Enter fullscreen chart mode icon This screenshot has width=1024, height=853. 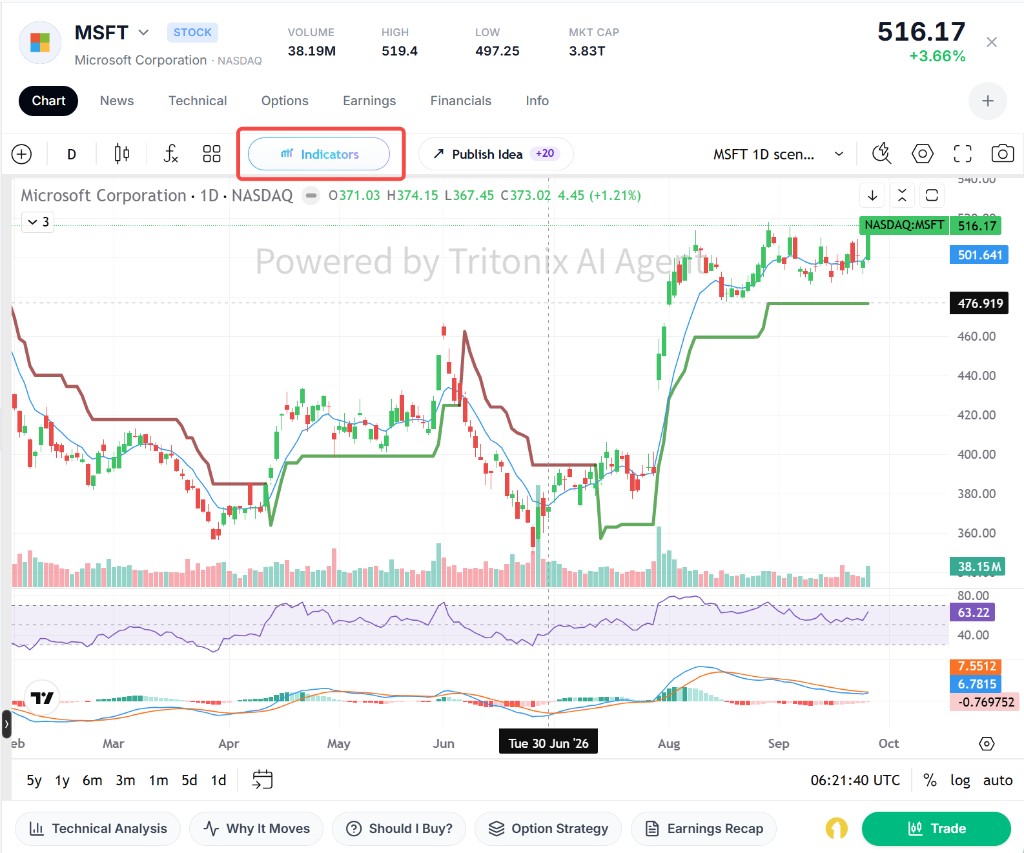point(963,153)
